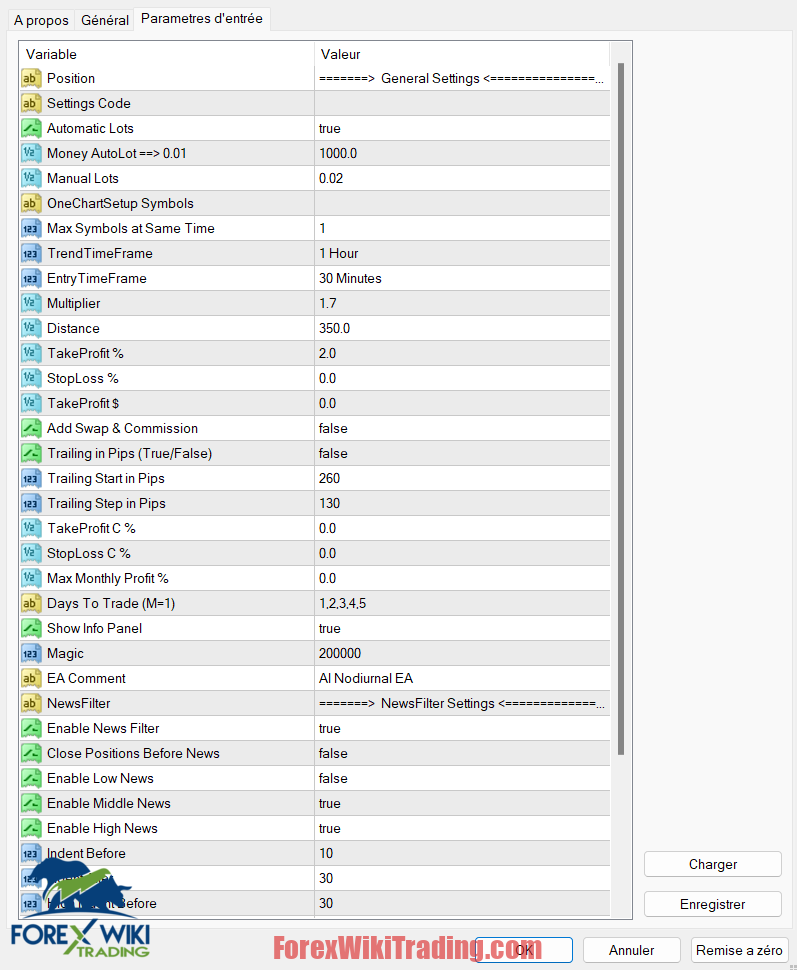Click the double icon beside Multiplier
Image resolution: width=797 pixels, height=970 pixels.
click(x=31, y=303)
